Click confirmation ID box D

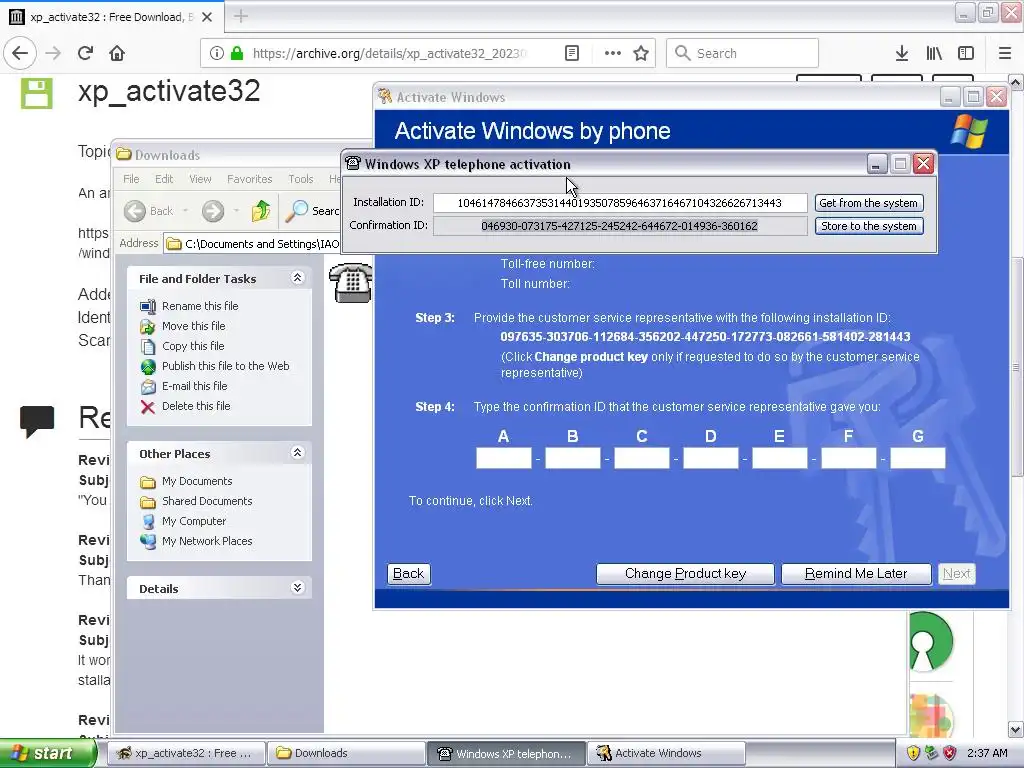711,458
